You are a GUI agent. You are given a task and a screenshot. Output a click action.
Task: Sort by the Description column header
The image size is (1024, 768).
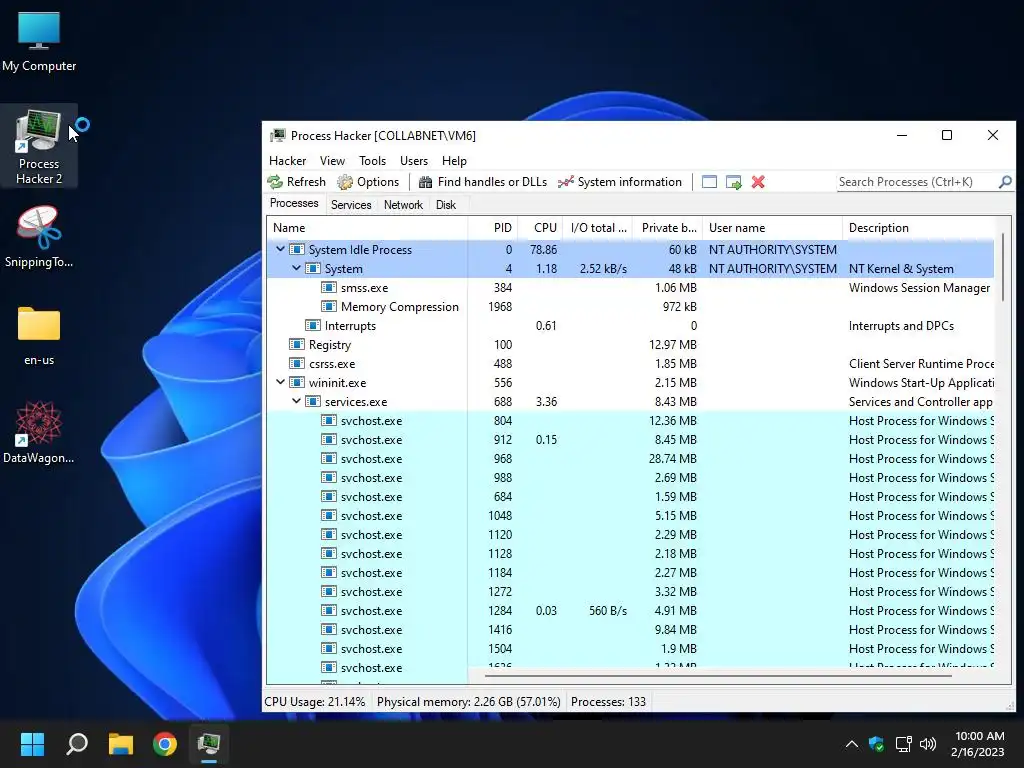pos(918,228)
